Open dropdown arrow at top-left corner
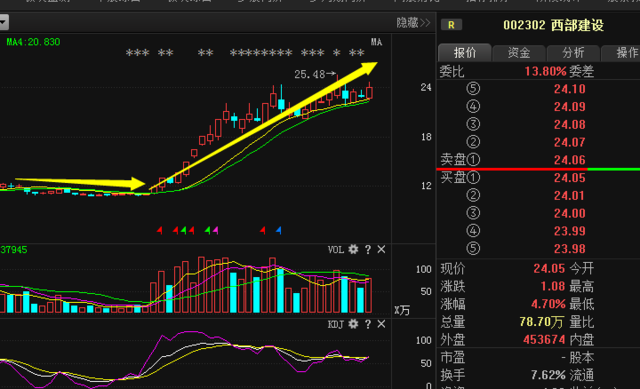The width and height of the screenshot is (640, 389). (4, 22)
